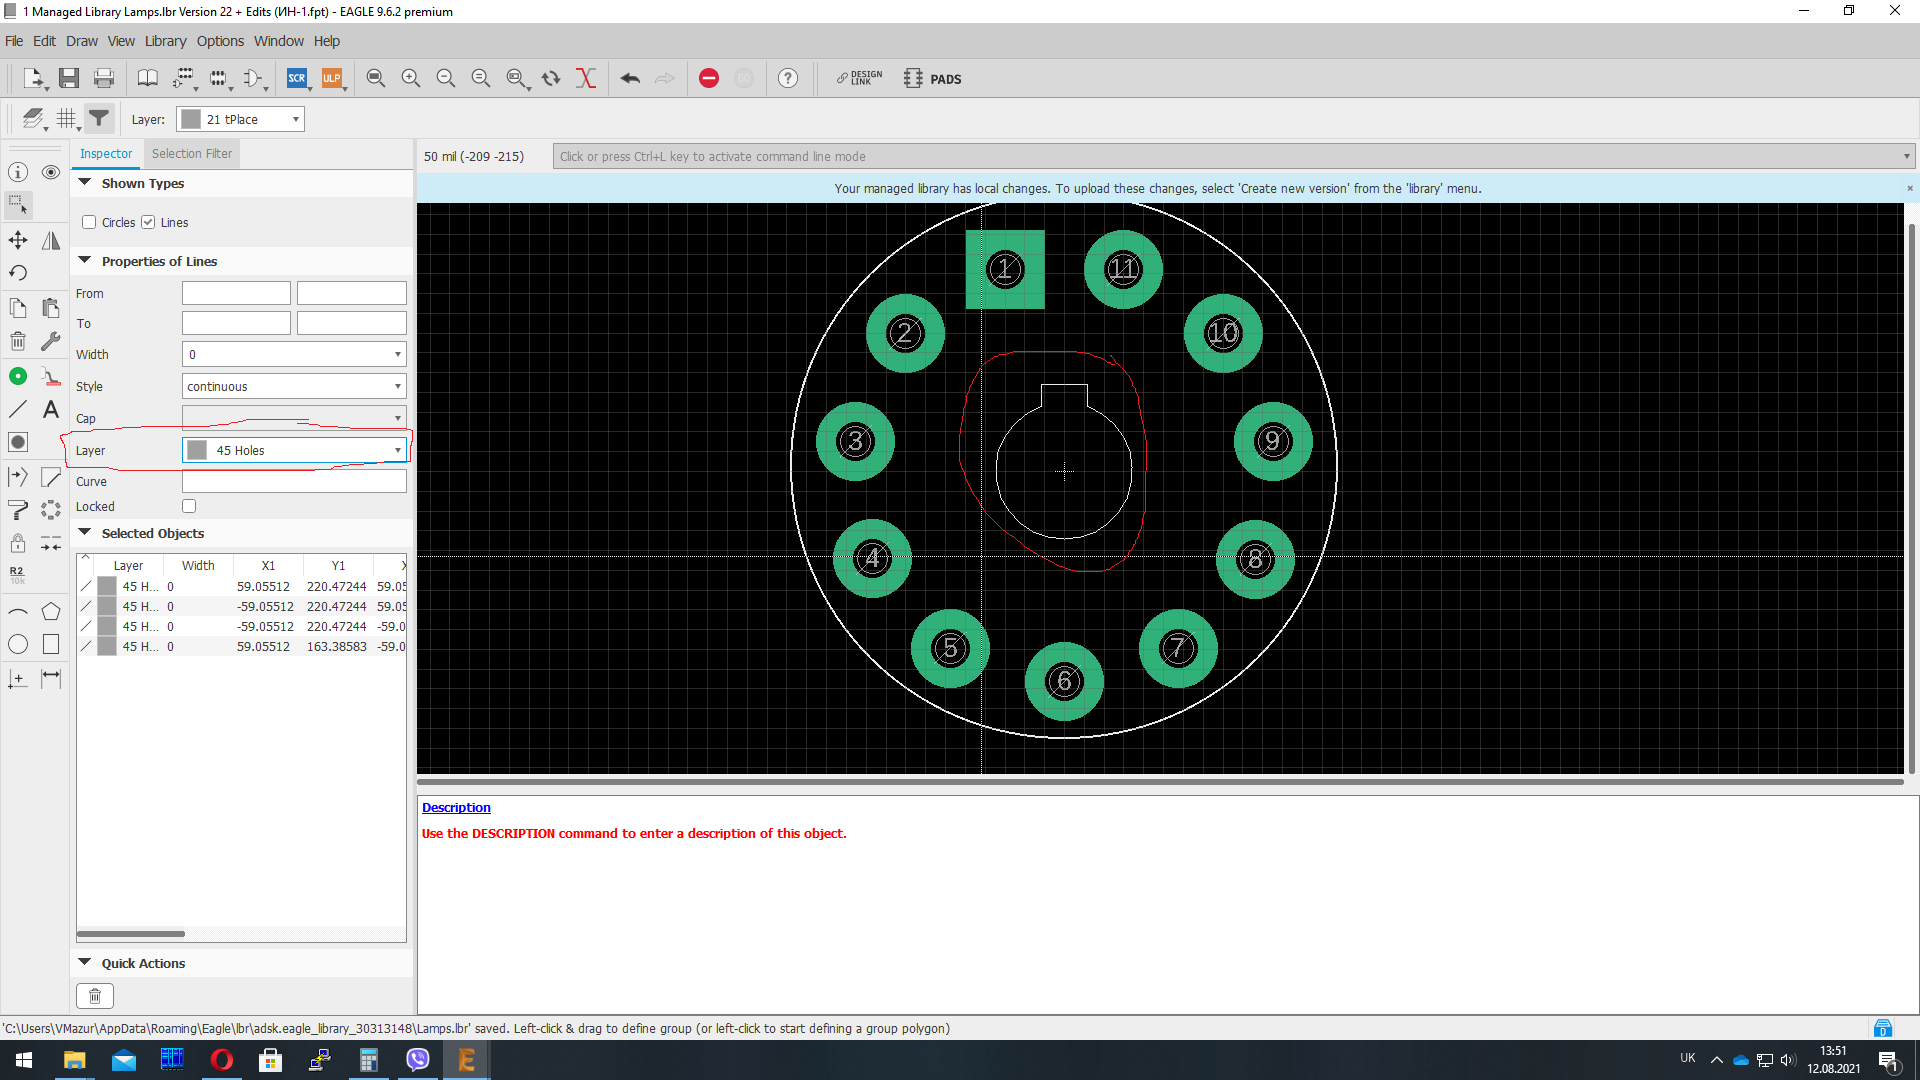Click the gray 45 Holes color swatch
Viewport: 1920px width, 1080px height.
197,450
